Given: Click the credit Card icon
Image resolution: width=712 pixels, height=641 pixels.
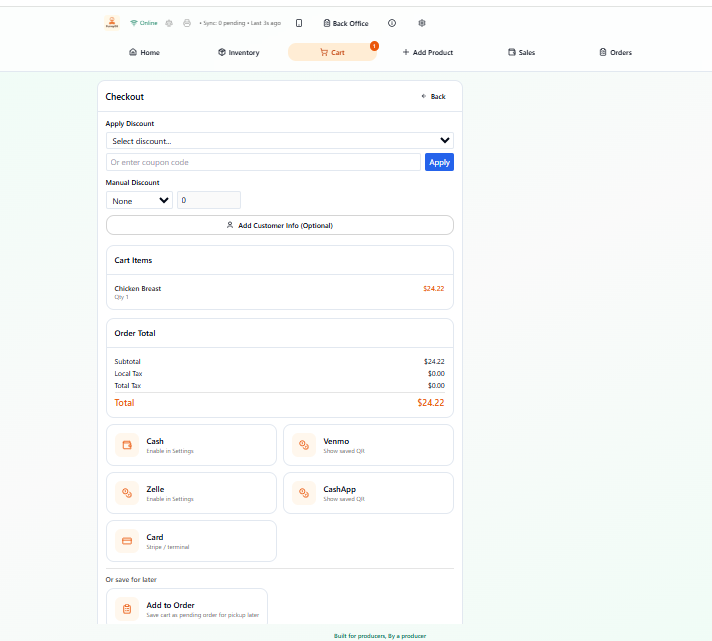Looking at the screenshot, I should coord(127,541).
